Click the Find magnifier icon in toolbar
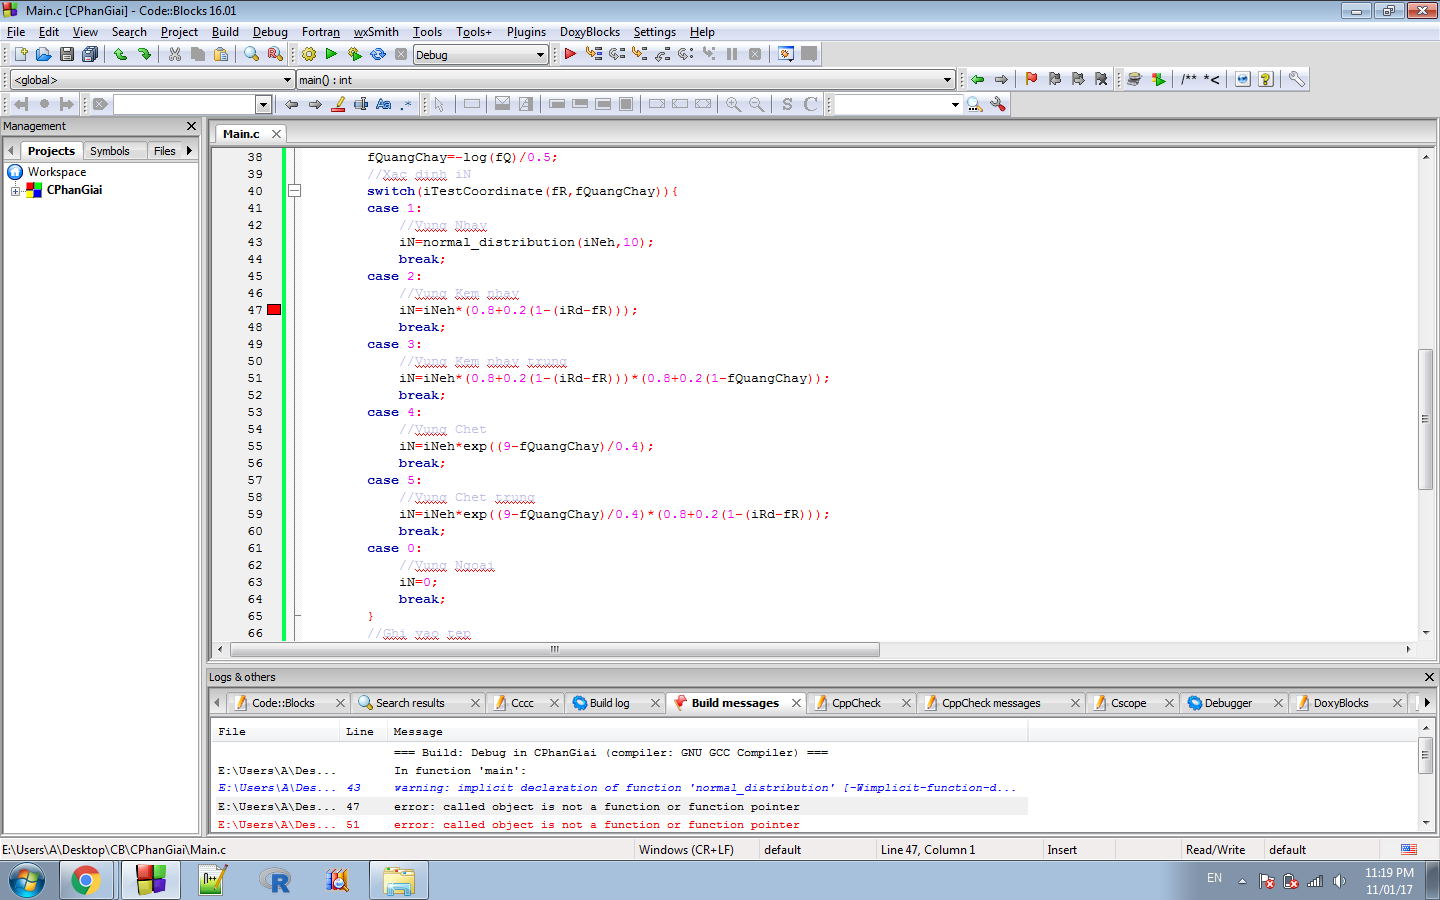The height and width of the screenshot is (900, 1440). click(x=251, y=54)
